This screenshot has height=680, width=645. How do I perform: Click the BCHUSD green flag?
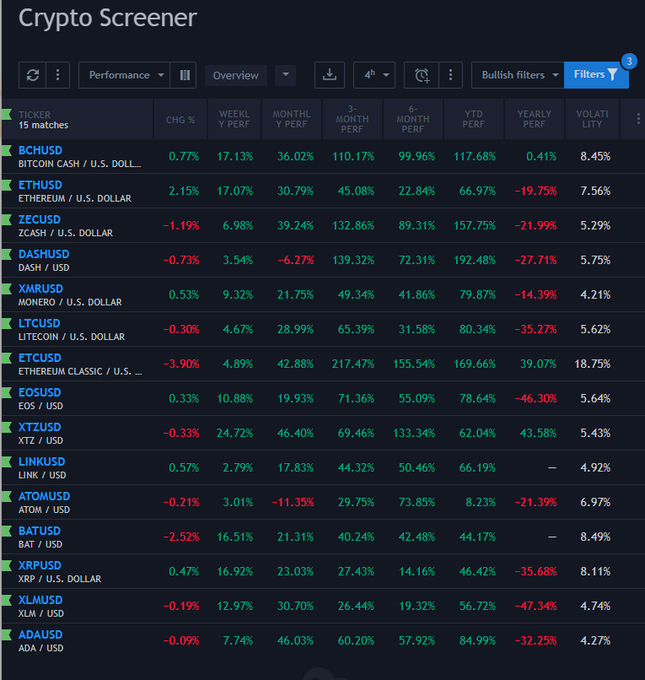coord(7,150)
